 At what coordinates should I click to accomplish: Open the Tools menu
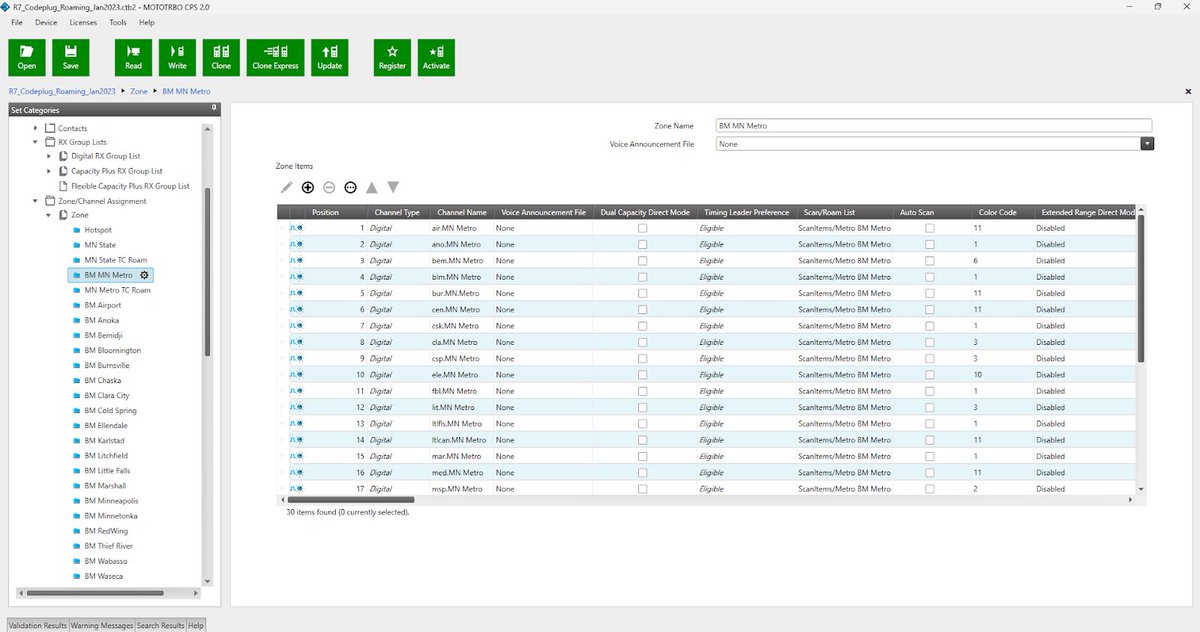[x=118, y=22]
